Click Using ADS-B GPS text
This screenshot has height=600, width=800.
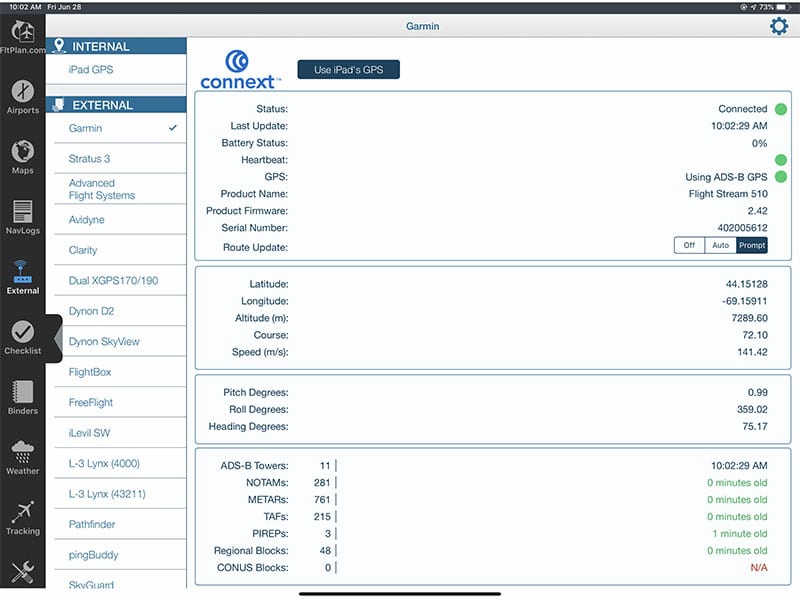pos(726,177)
